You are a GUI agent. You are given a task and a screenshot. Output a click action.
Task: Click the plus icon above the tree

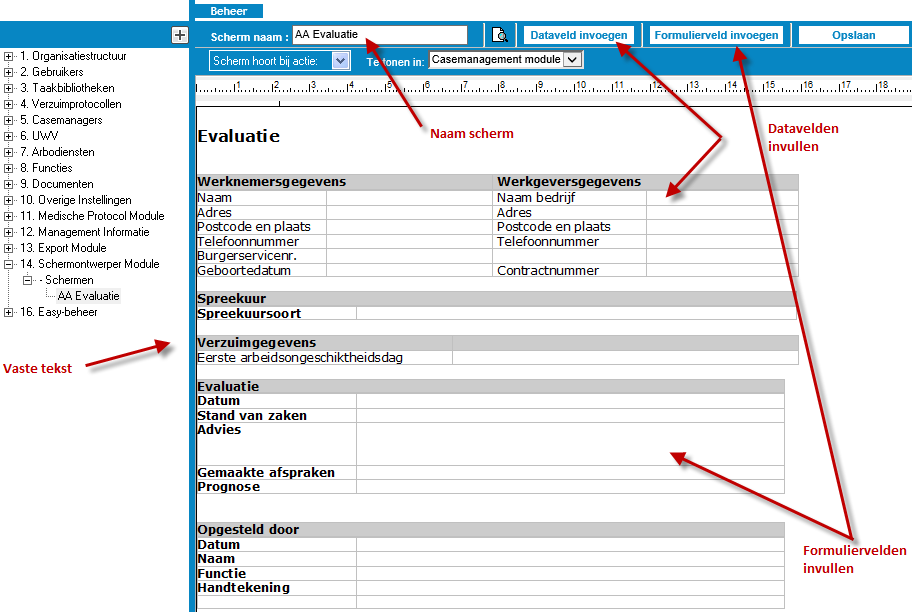[179, 35]
